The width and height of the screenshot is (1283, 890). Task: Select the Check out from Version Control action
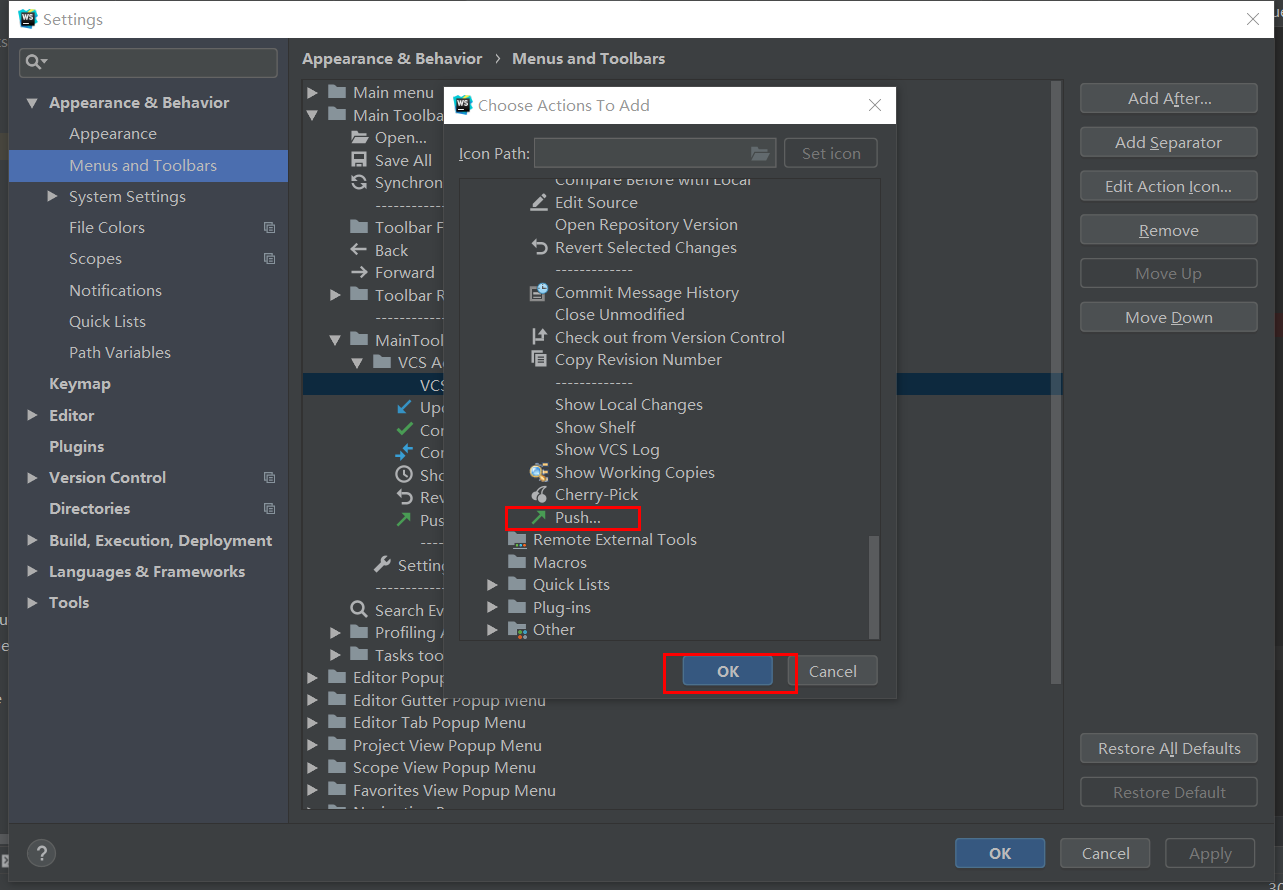coord(669,337)
